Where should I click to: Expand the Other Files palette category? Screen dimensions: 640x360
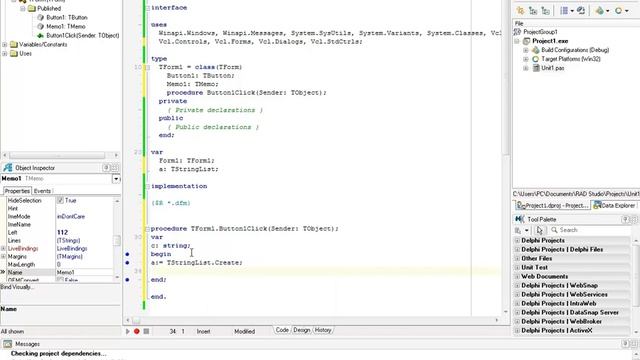click(x=517, y=258)
